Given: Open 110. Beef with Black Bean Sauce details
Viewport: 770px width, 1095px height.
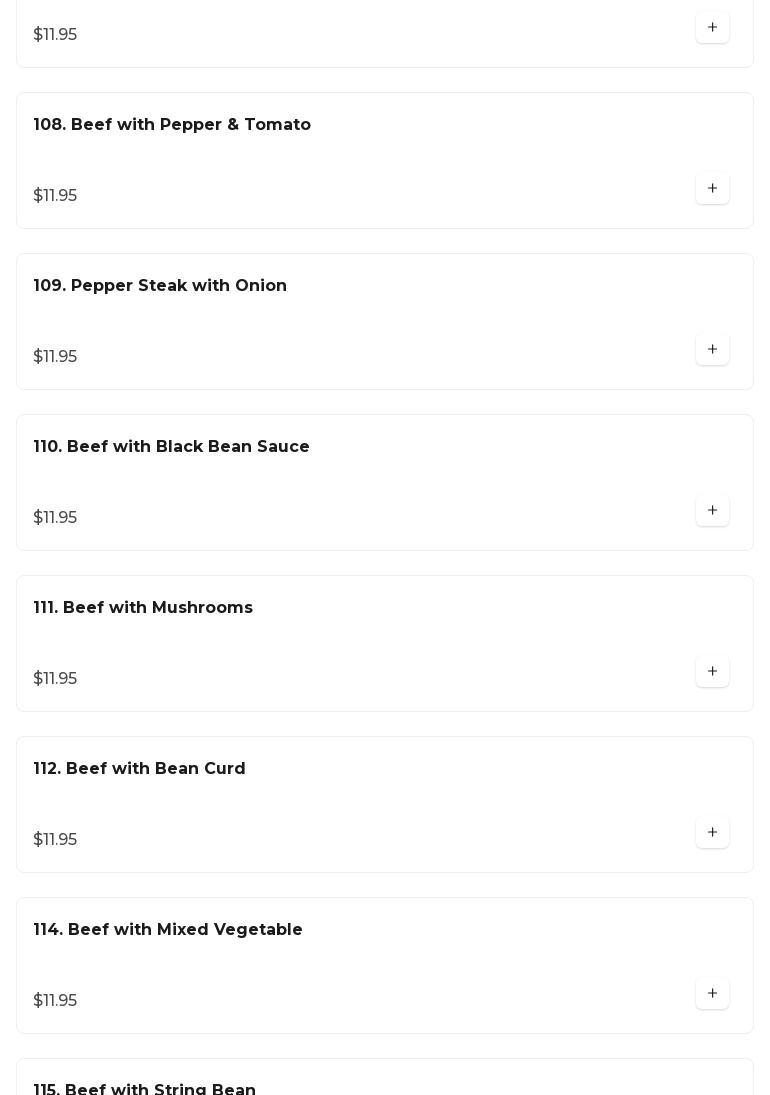Looking at the screenshot, I should coord(171,447).
